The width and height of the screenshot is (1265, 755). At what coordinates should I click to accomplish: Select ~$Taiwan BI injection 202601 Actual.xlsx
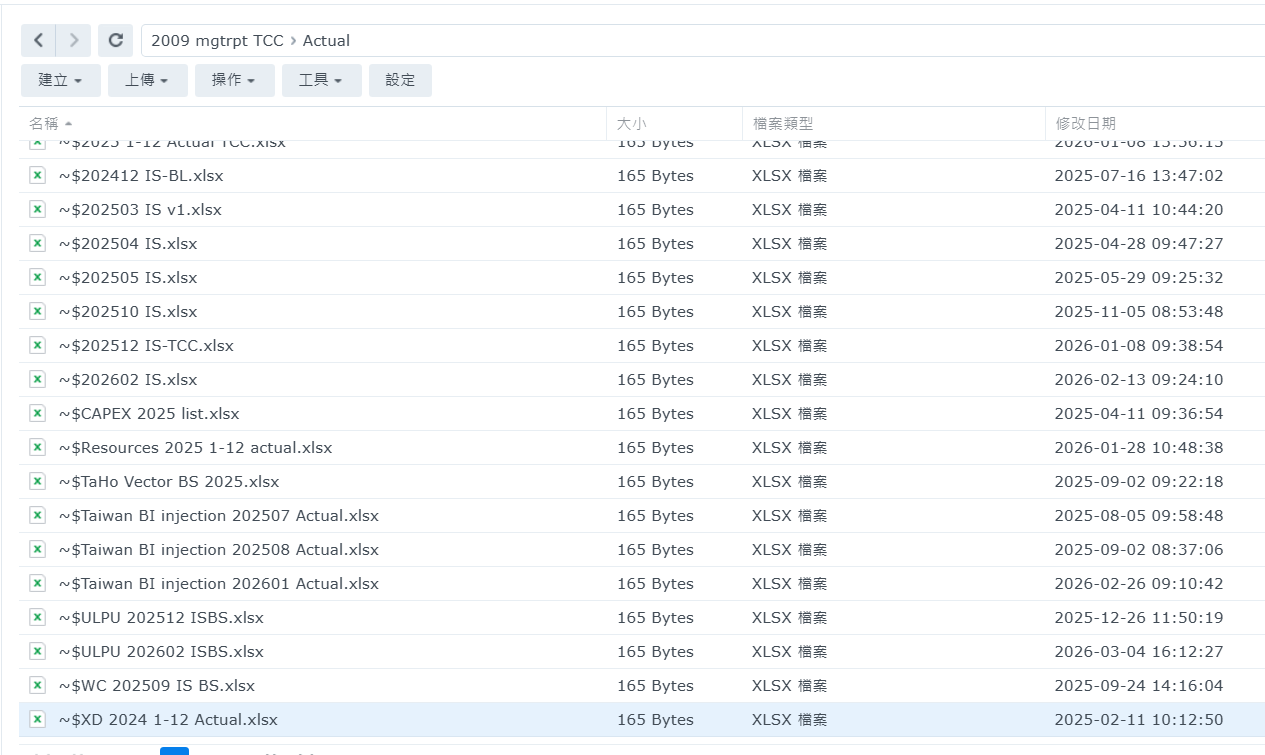click(218, 584)
